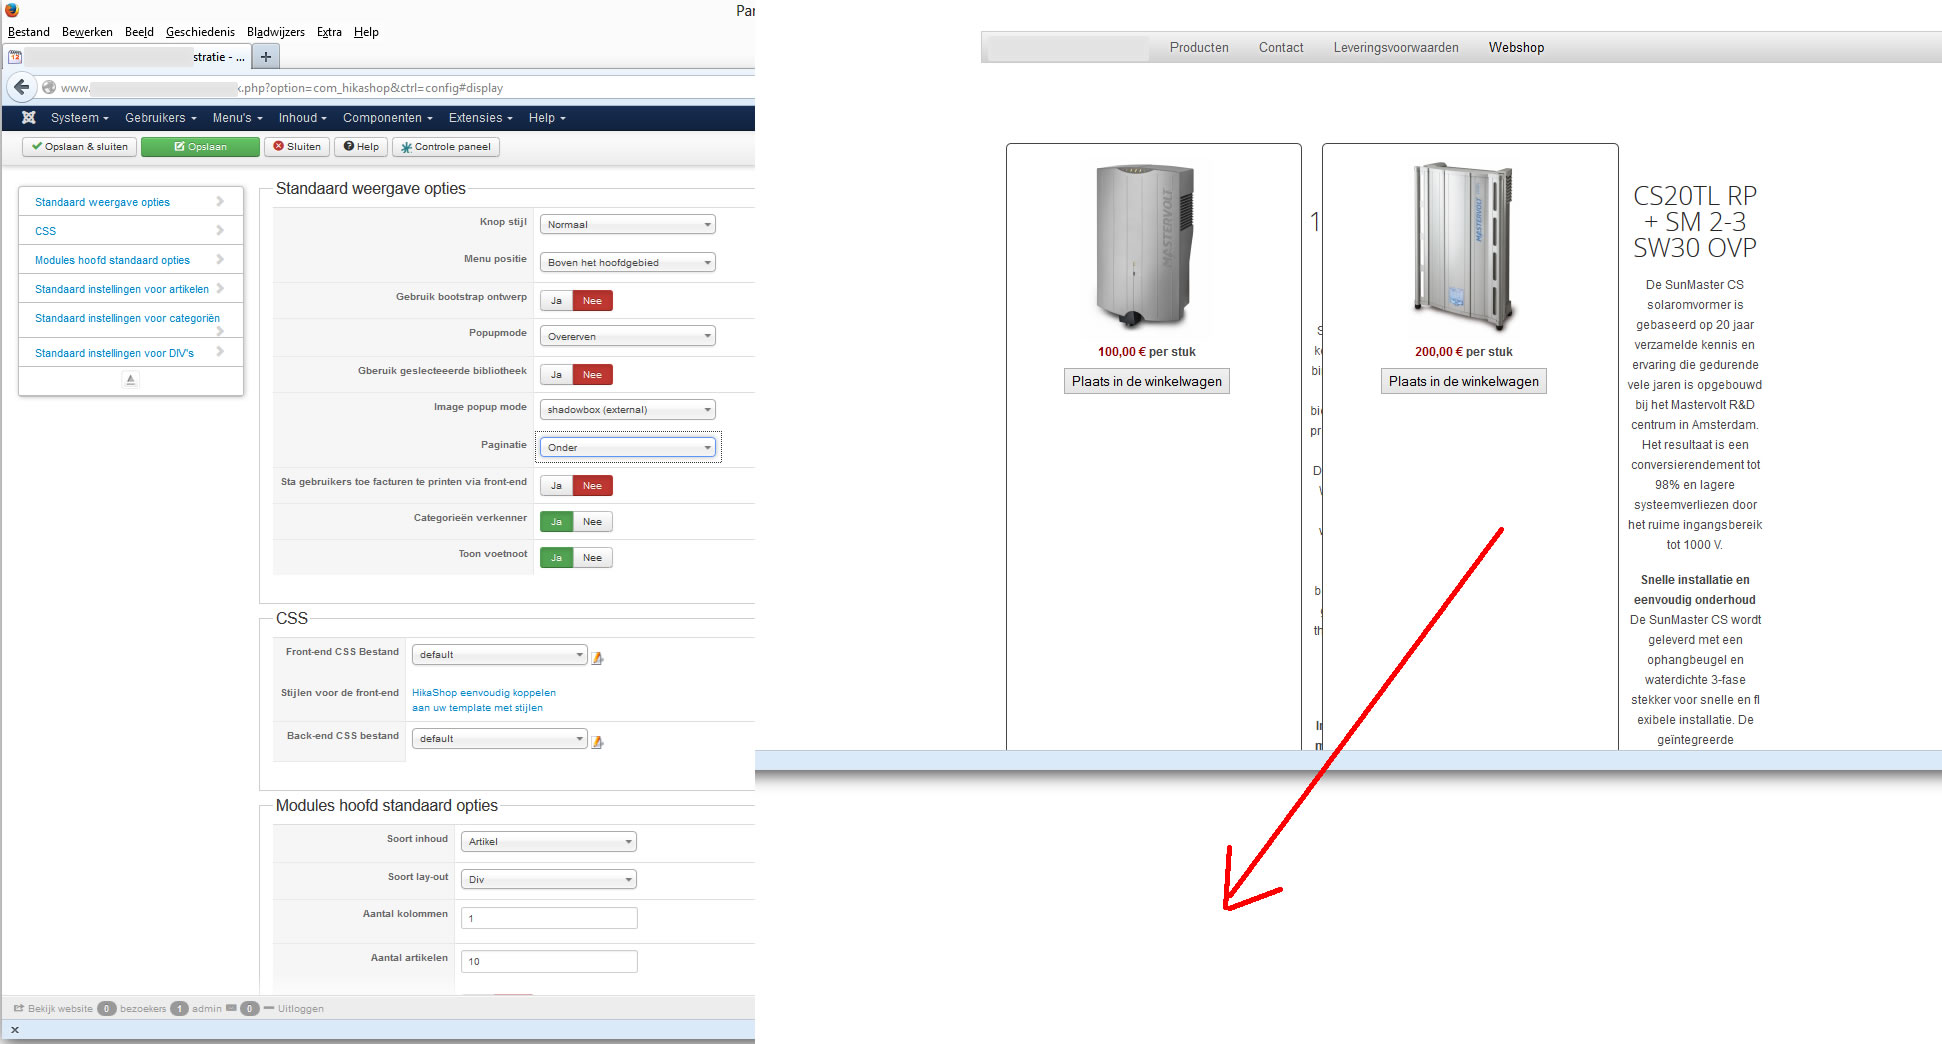Open the Knop stijl dropdown

(628, 225)
